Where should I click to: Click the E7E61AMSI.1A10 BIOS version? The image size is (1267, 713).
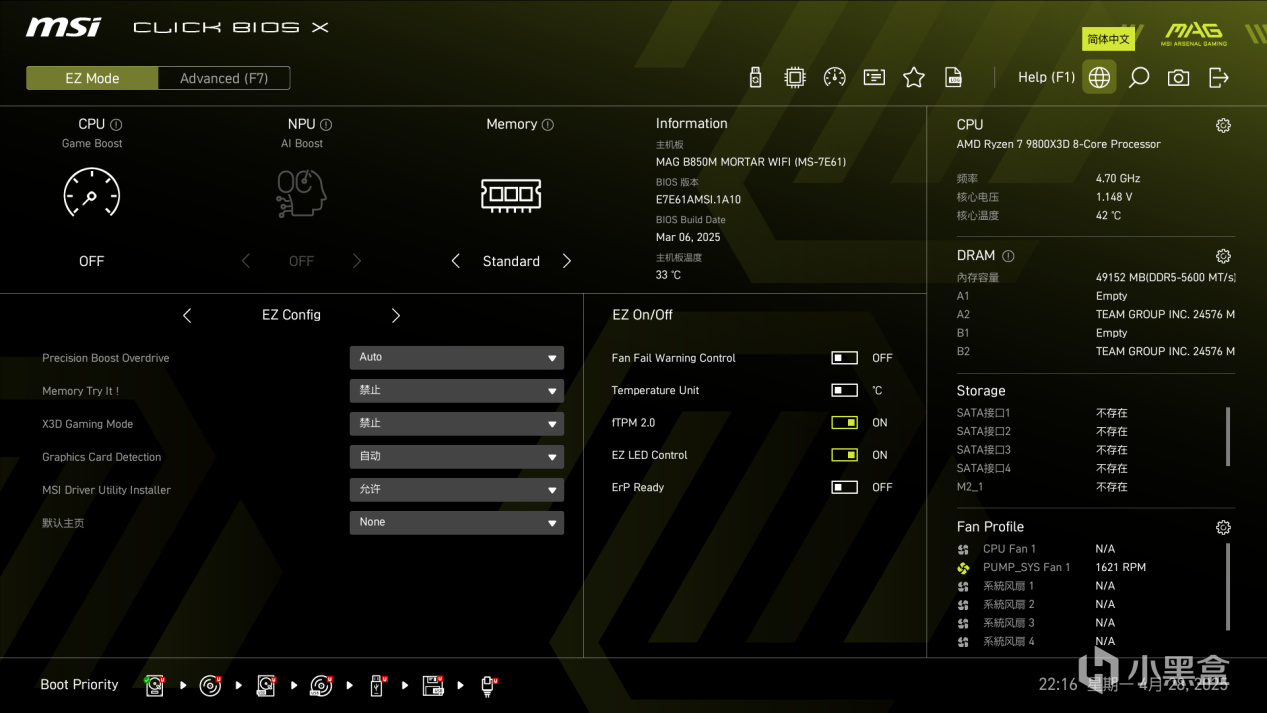pyautogui.click(x=698, y=200)
